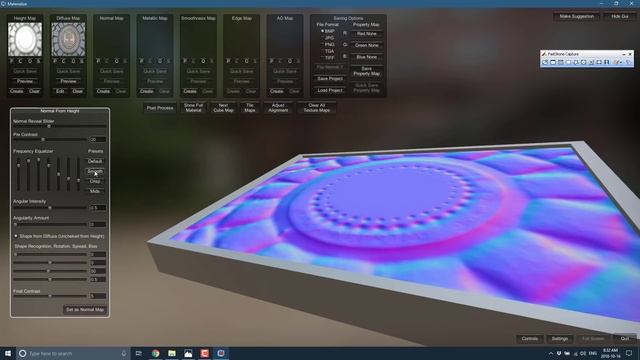The width and height of the screenshot is (640, 360).
Task: Click FastStone capture freehand region icon
Action: pos(576,62)
